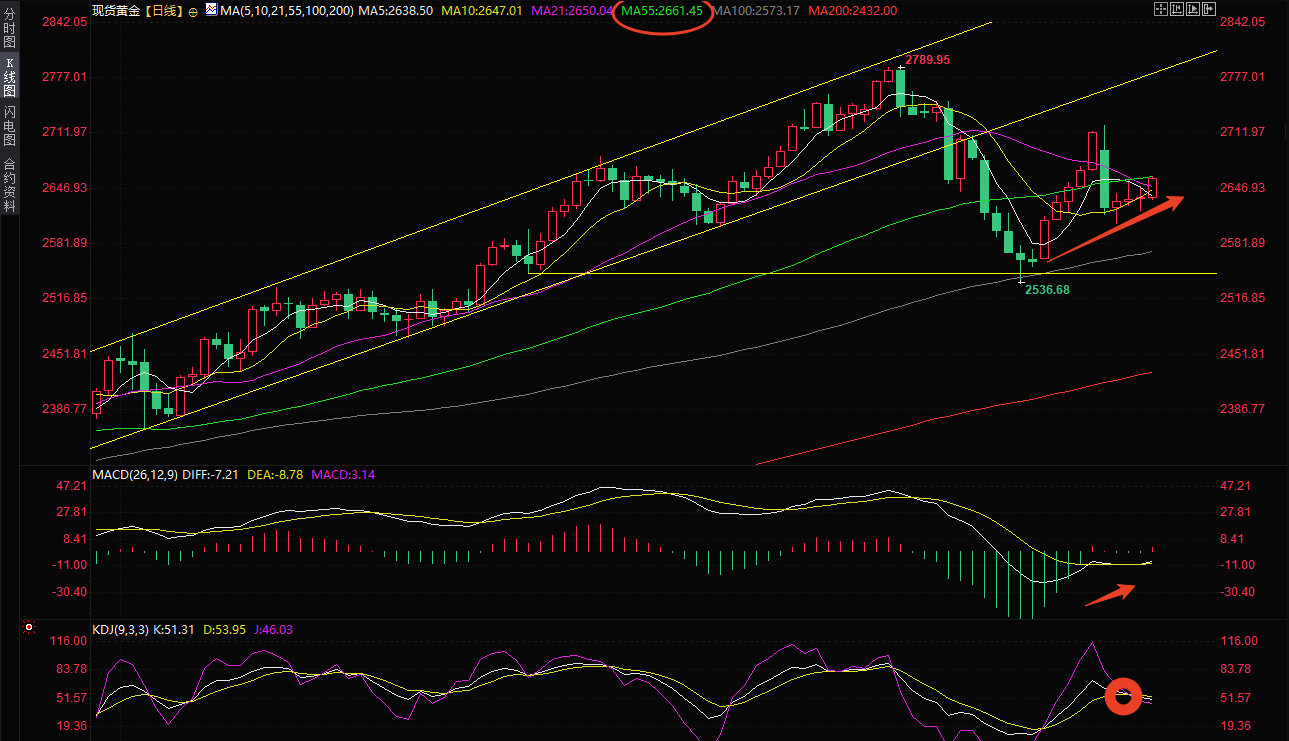
Task: Open MACD(26,12,9) indicator settings
Action: point(134,474)
